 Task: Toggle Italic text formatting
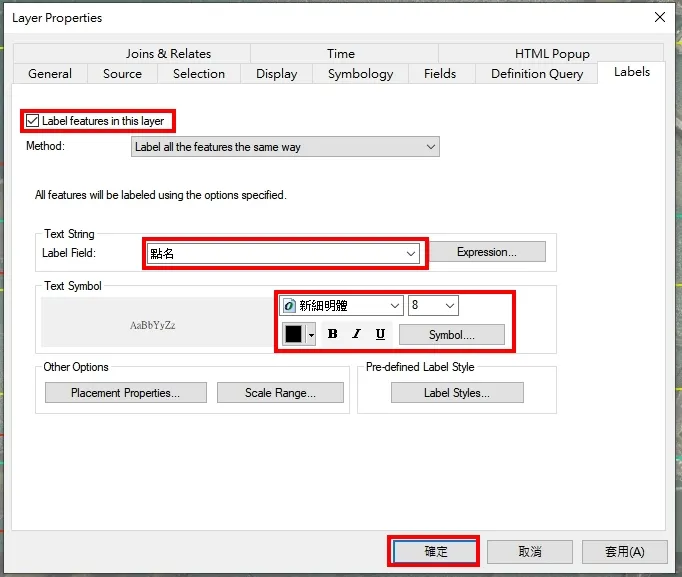pyautogui.click(x=357, y=334)
